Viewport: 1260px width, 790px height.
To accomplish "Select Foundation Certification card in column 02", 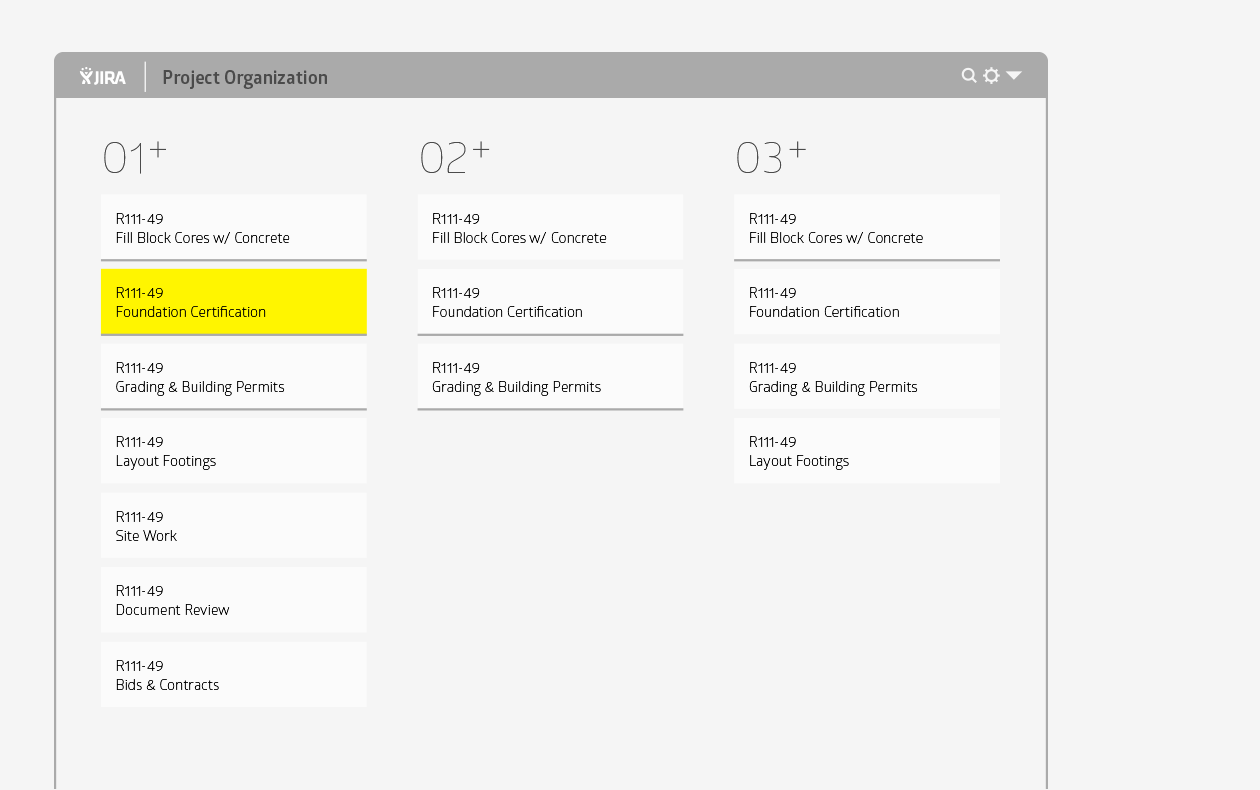I will click(x=550, y=302).
